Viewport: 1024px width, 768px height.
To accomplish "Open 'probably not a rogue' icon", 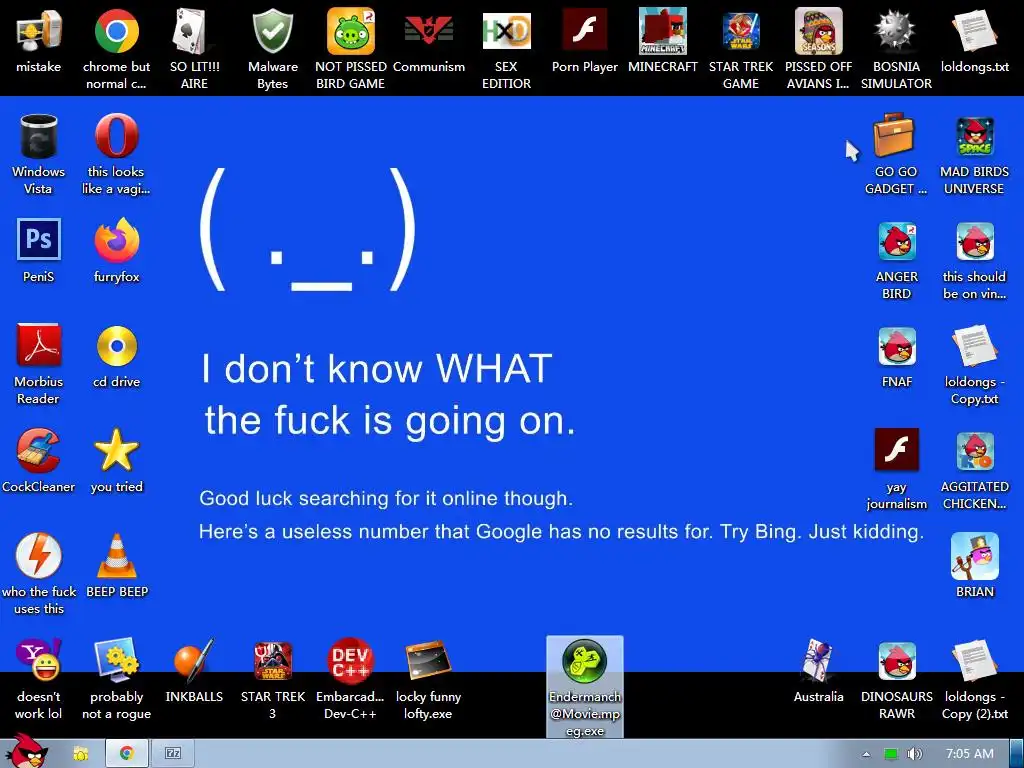I will pos(116,680).
